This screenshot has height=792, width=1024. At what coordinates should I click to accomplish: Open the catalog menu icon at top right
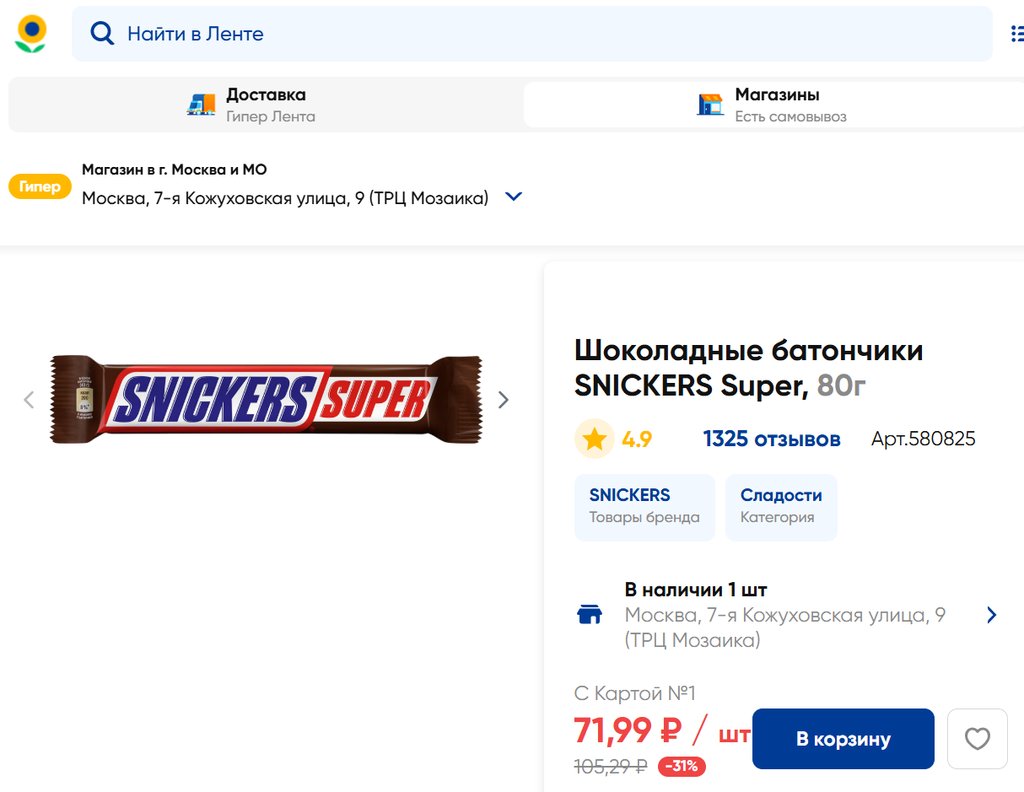tap(1017, 34)
